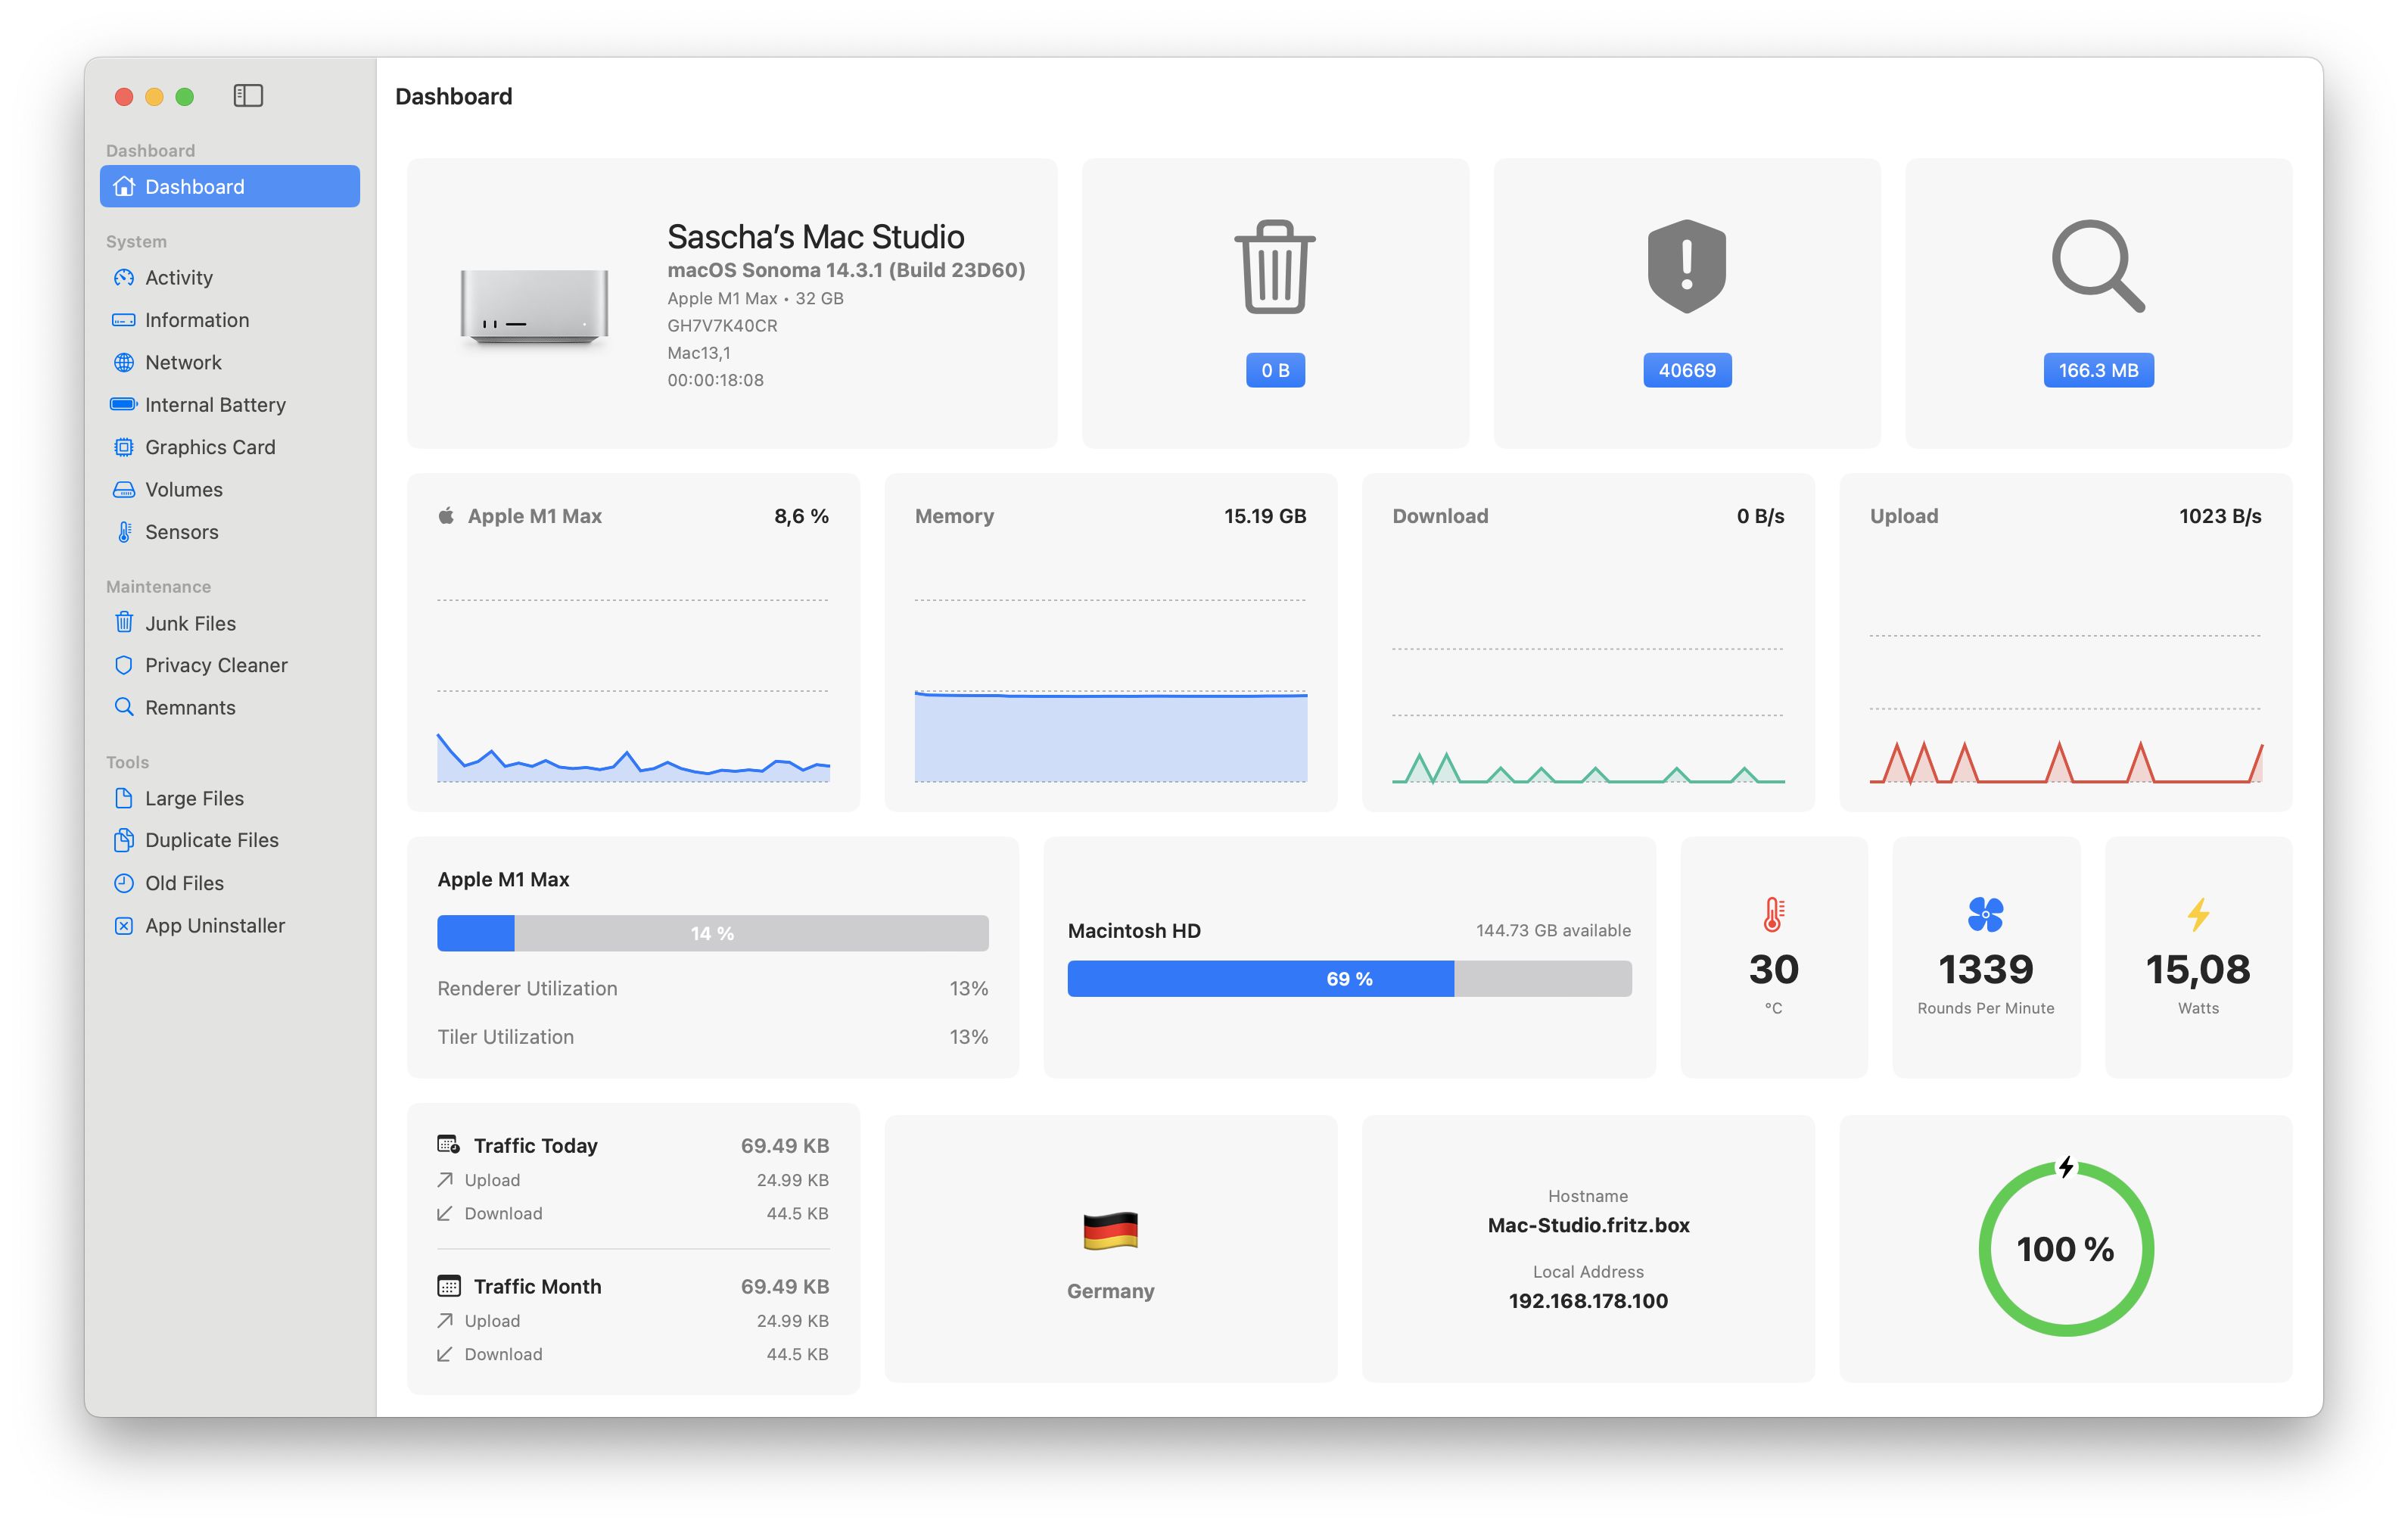
Task: Click the Duplicate Files icon
Action: [x=124, y=841]
